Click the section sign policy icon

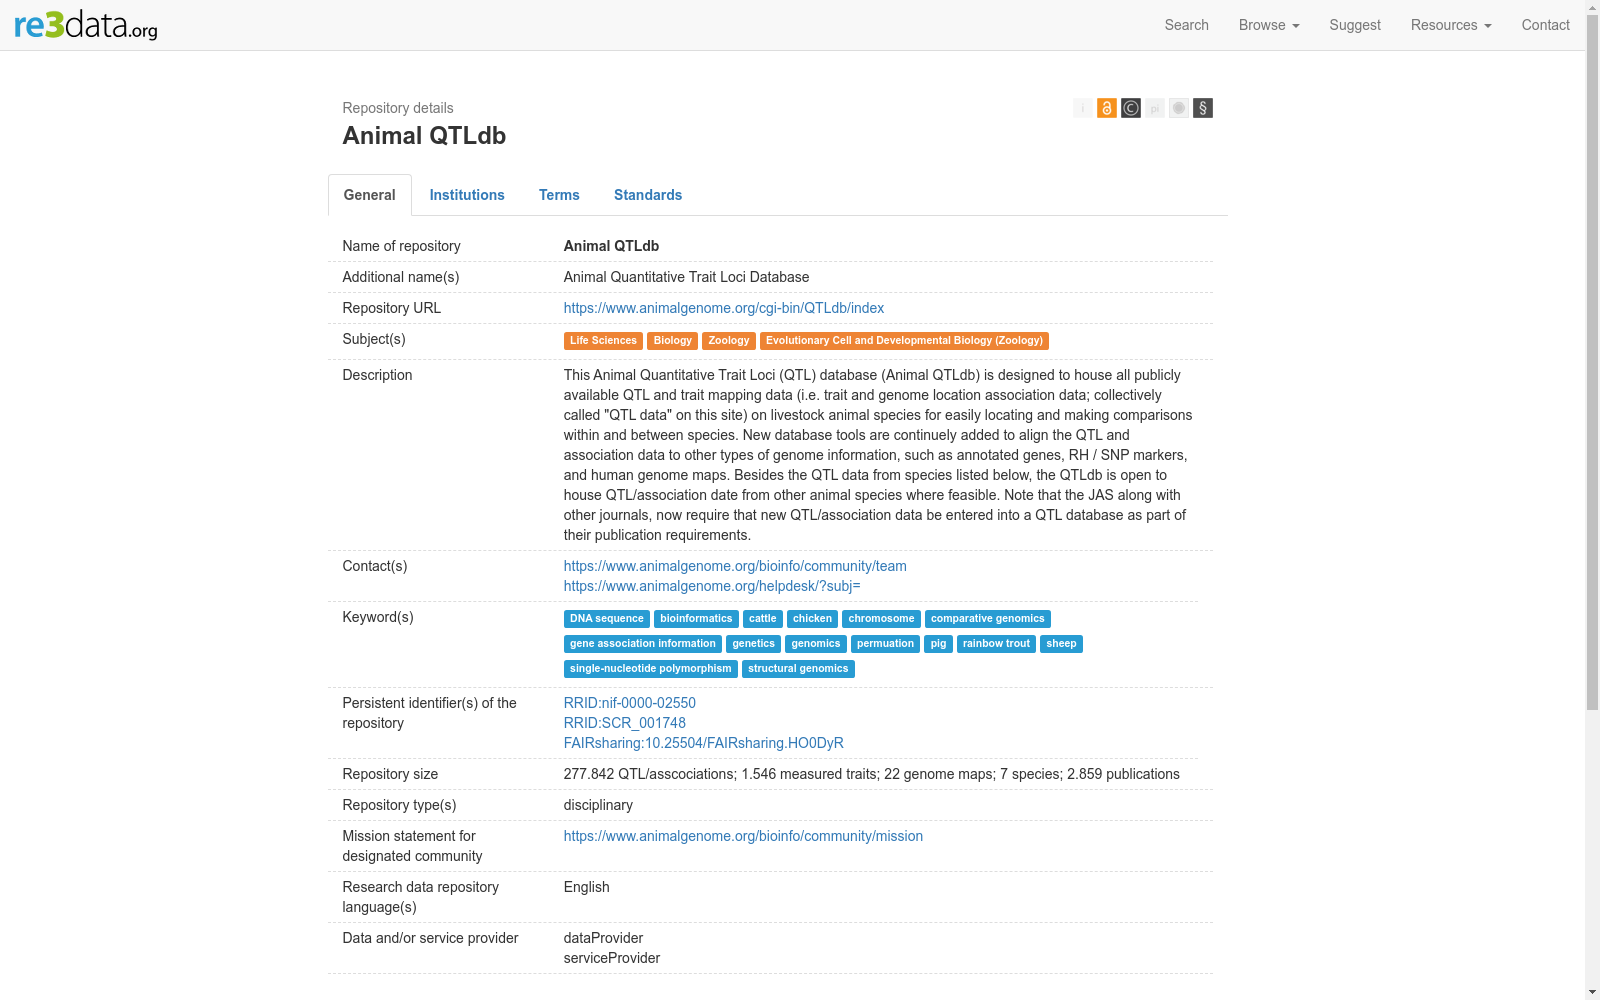tap(1203, 108)
